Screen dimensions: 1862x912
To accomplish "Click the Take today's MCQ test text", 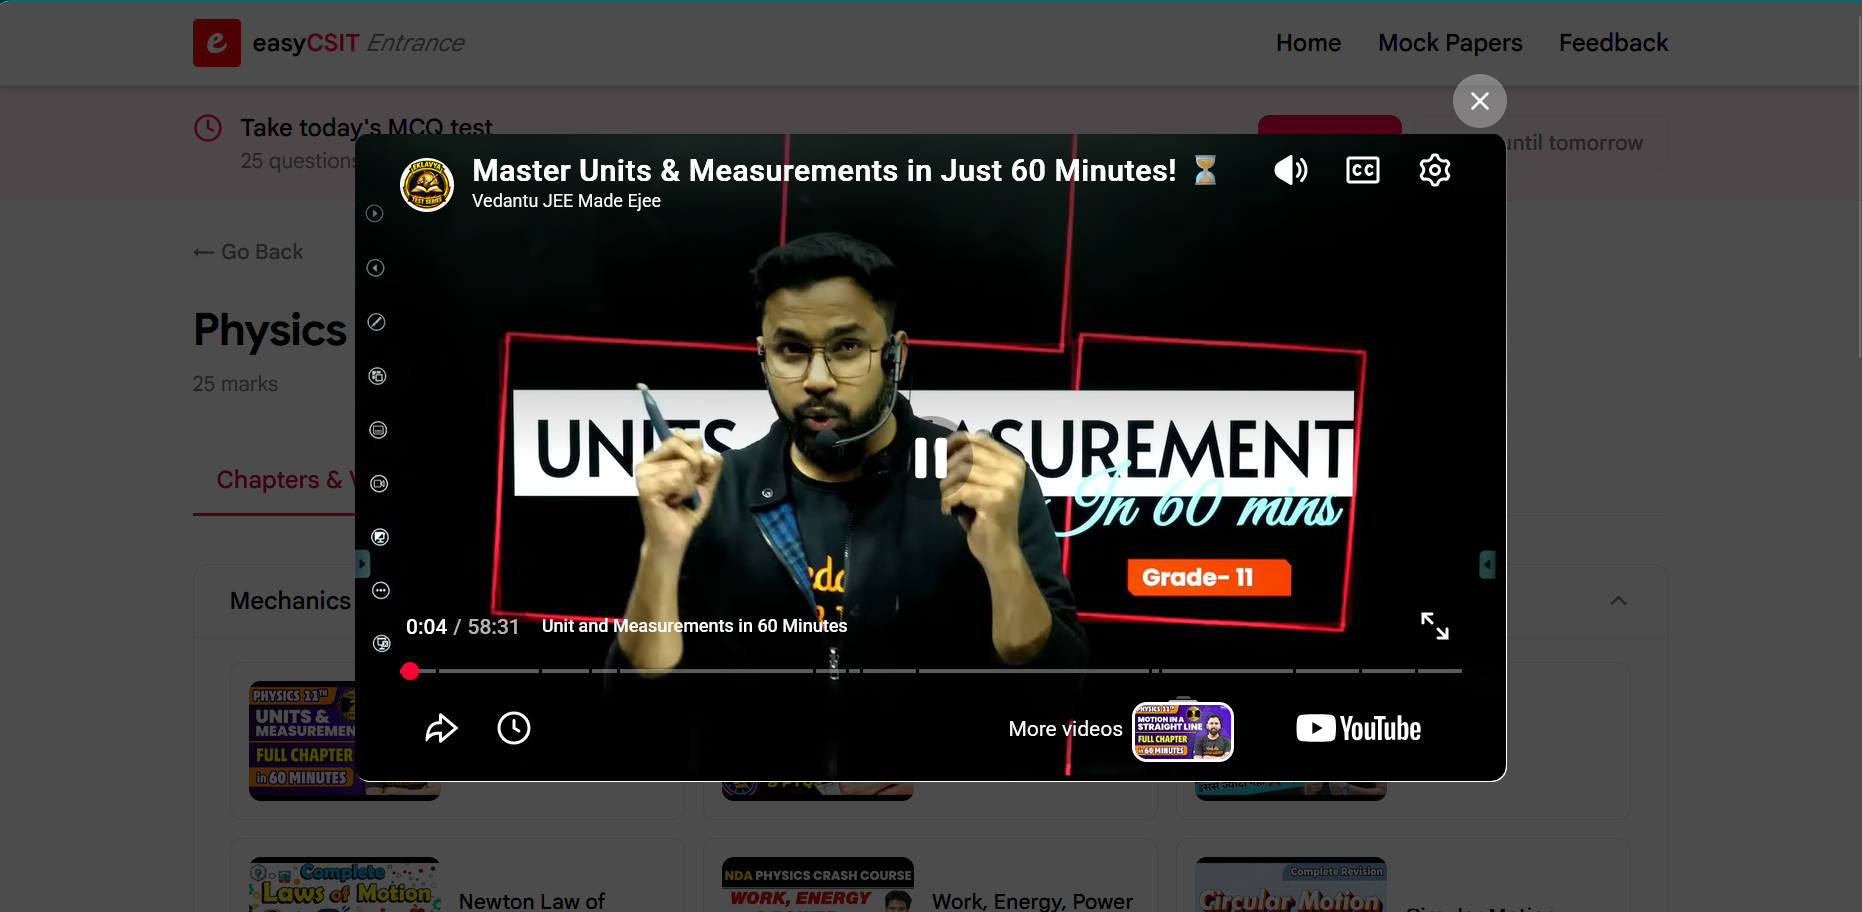I will pyautogui.click(x=366, y=128).
